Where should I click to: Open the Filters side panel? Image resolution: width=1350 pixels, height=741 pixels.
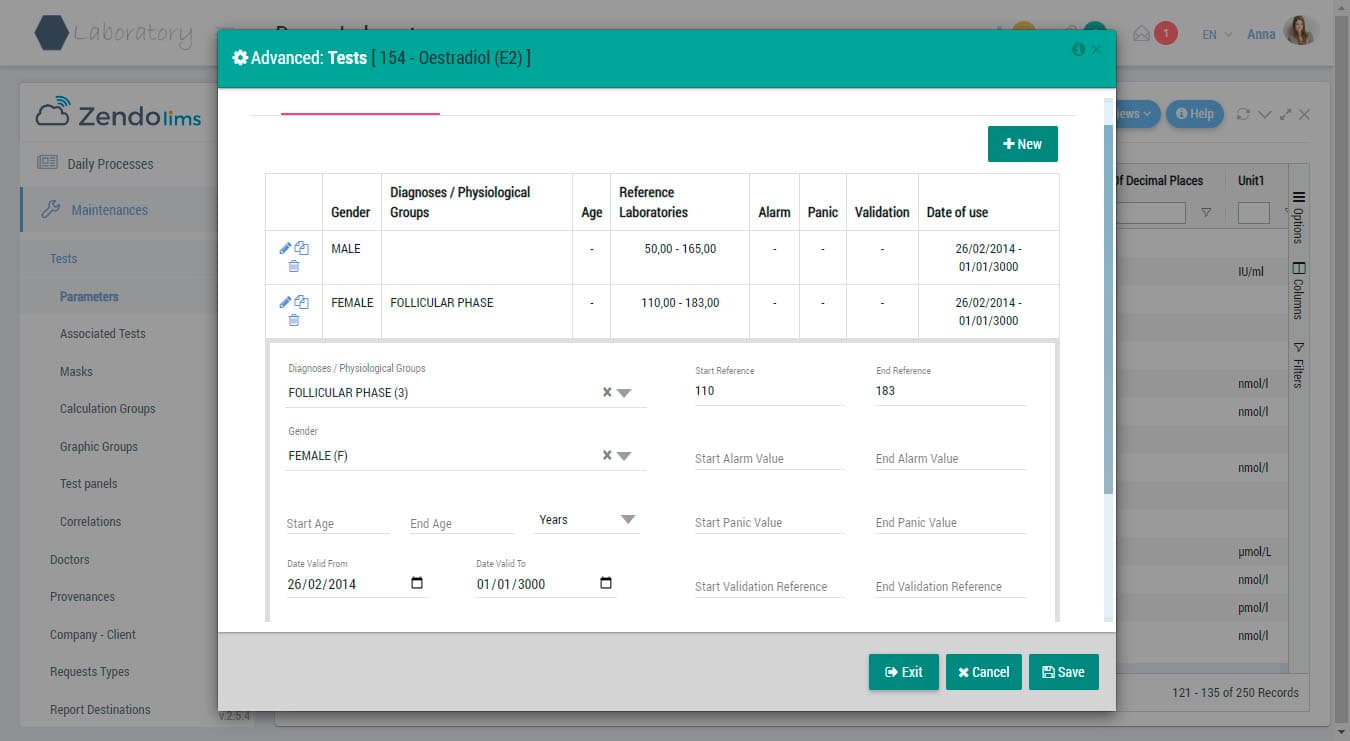point(1298,365)
